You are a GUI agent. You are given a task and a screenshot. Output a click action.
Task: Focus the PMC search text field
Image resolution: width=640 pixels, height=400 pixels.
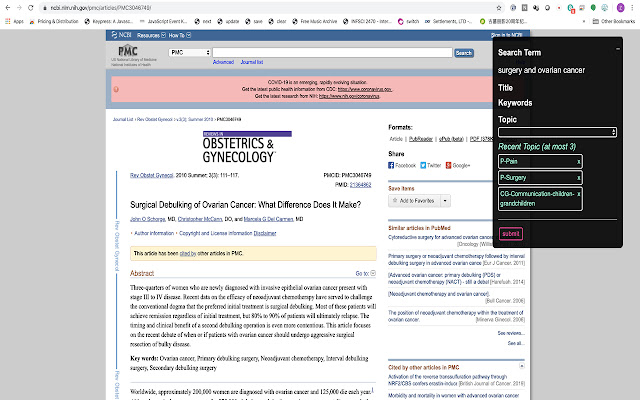pos(332,53)
